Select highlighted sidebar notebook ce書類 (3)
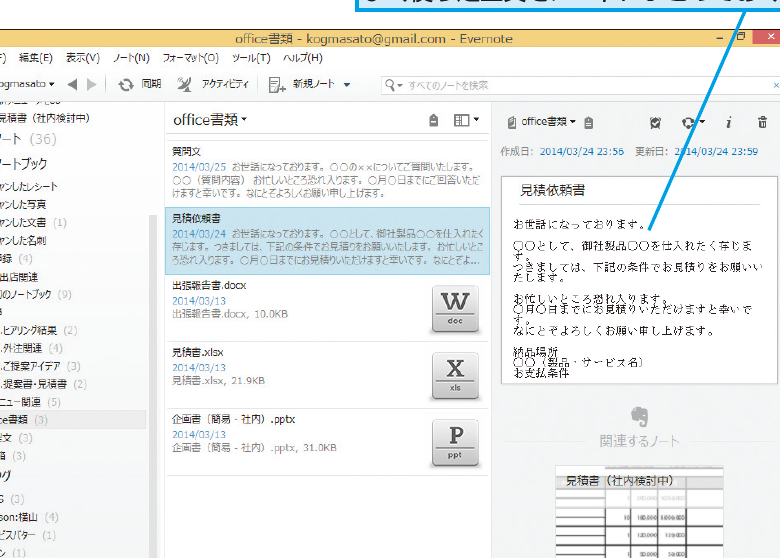780x558 pixels. [73, 420]
